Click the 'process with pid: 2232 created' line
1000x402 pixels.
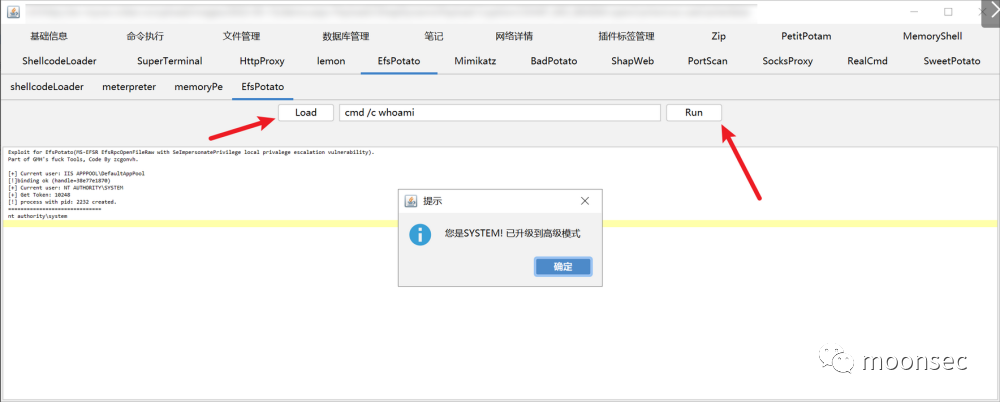(62, 202)
